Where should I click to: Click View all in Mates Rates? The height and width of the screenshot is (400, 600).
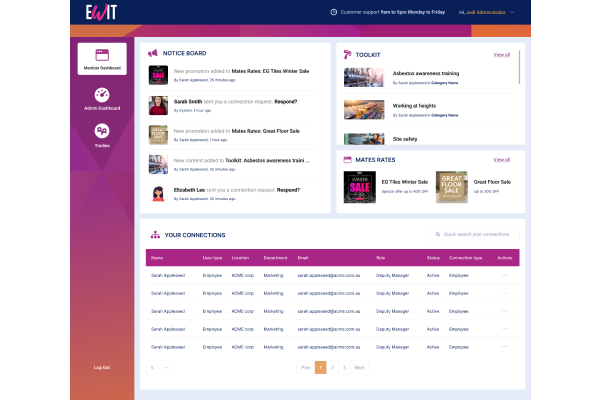coord(502,160)
